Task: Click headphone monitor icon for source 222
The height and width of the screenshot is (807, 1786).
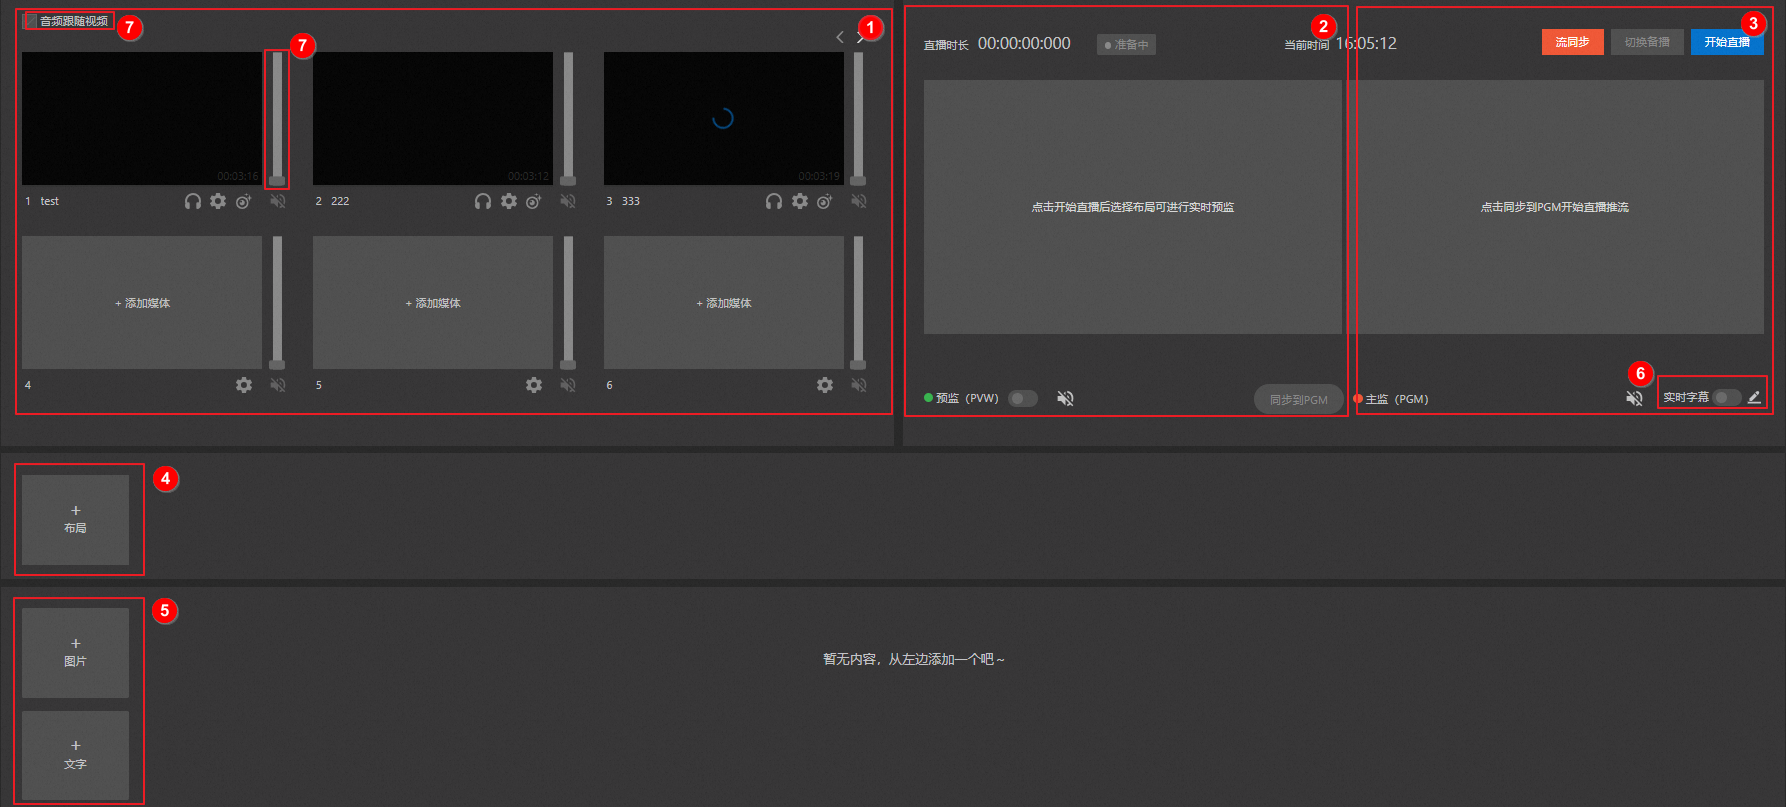Action: 483,201
